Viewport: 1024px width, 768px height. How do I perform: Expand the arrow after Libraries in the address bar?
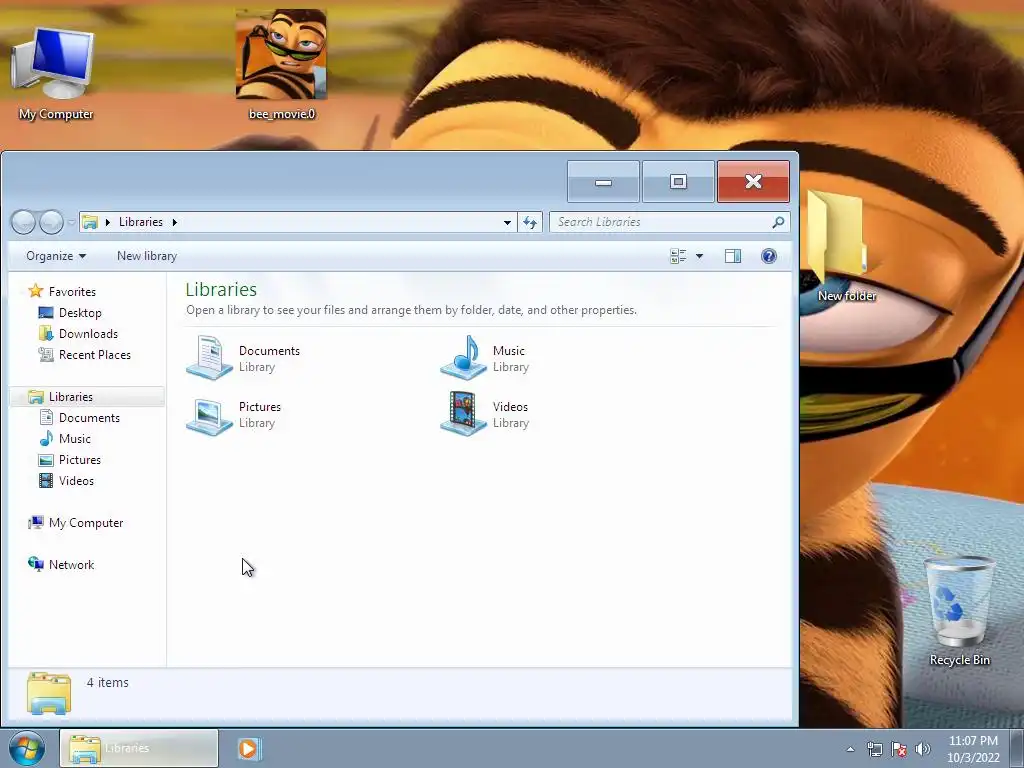click(x=174, y=222)
